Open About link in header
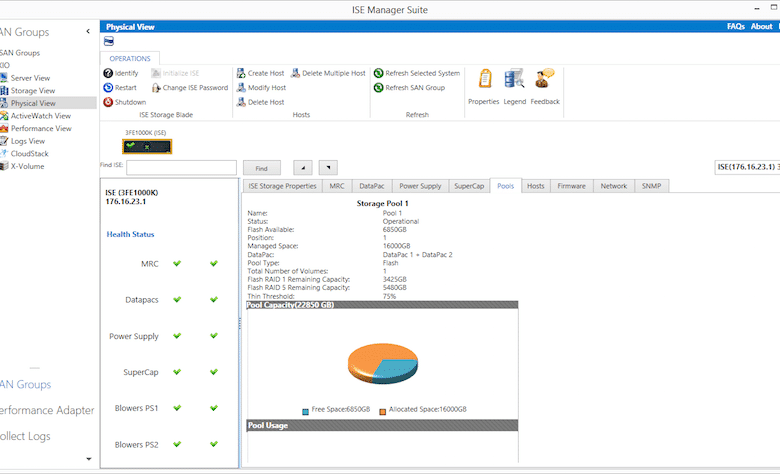Image resolution: width=780 pixels, height=474 pixels. [761, 26]
